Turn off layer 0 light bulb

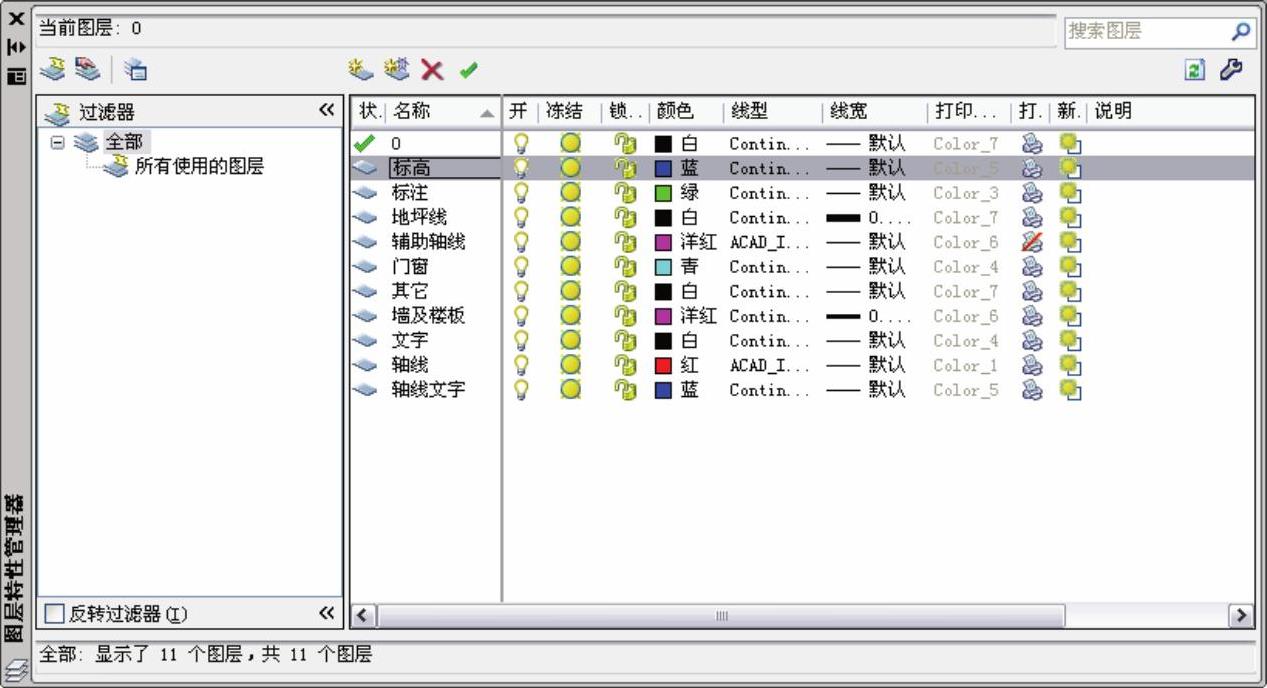[x=521, y=143]
